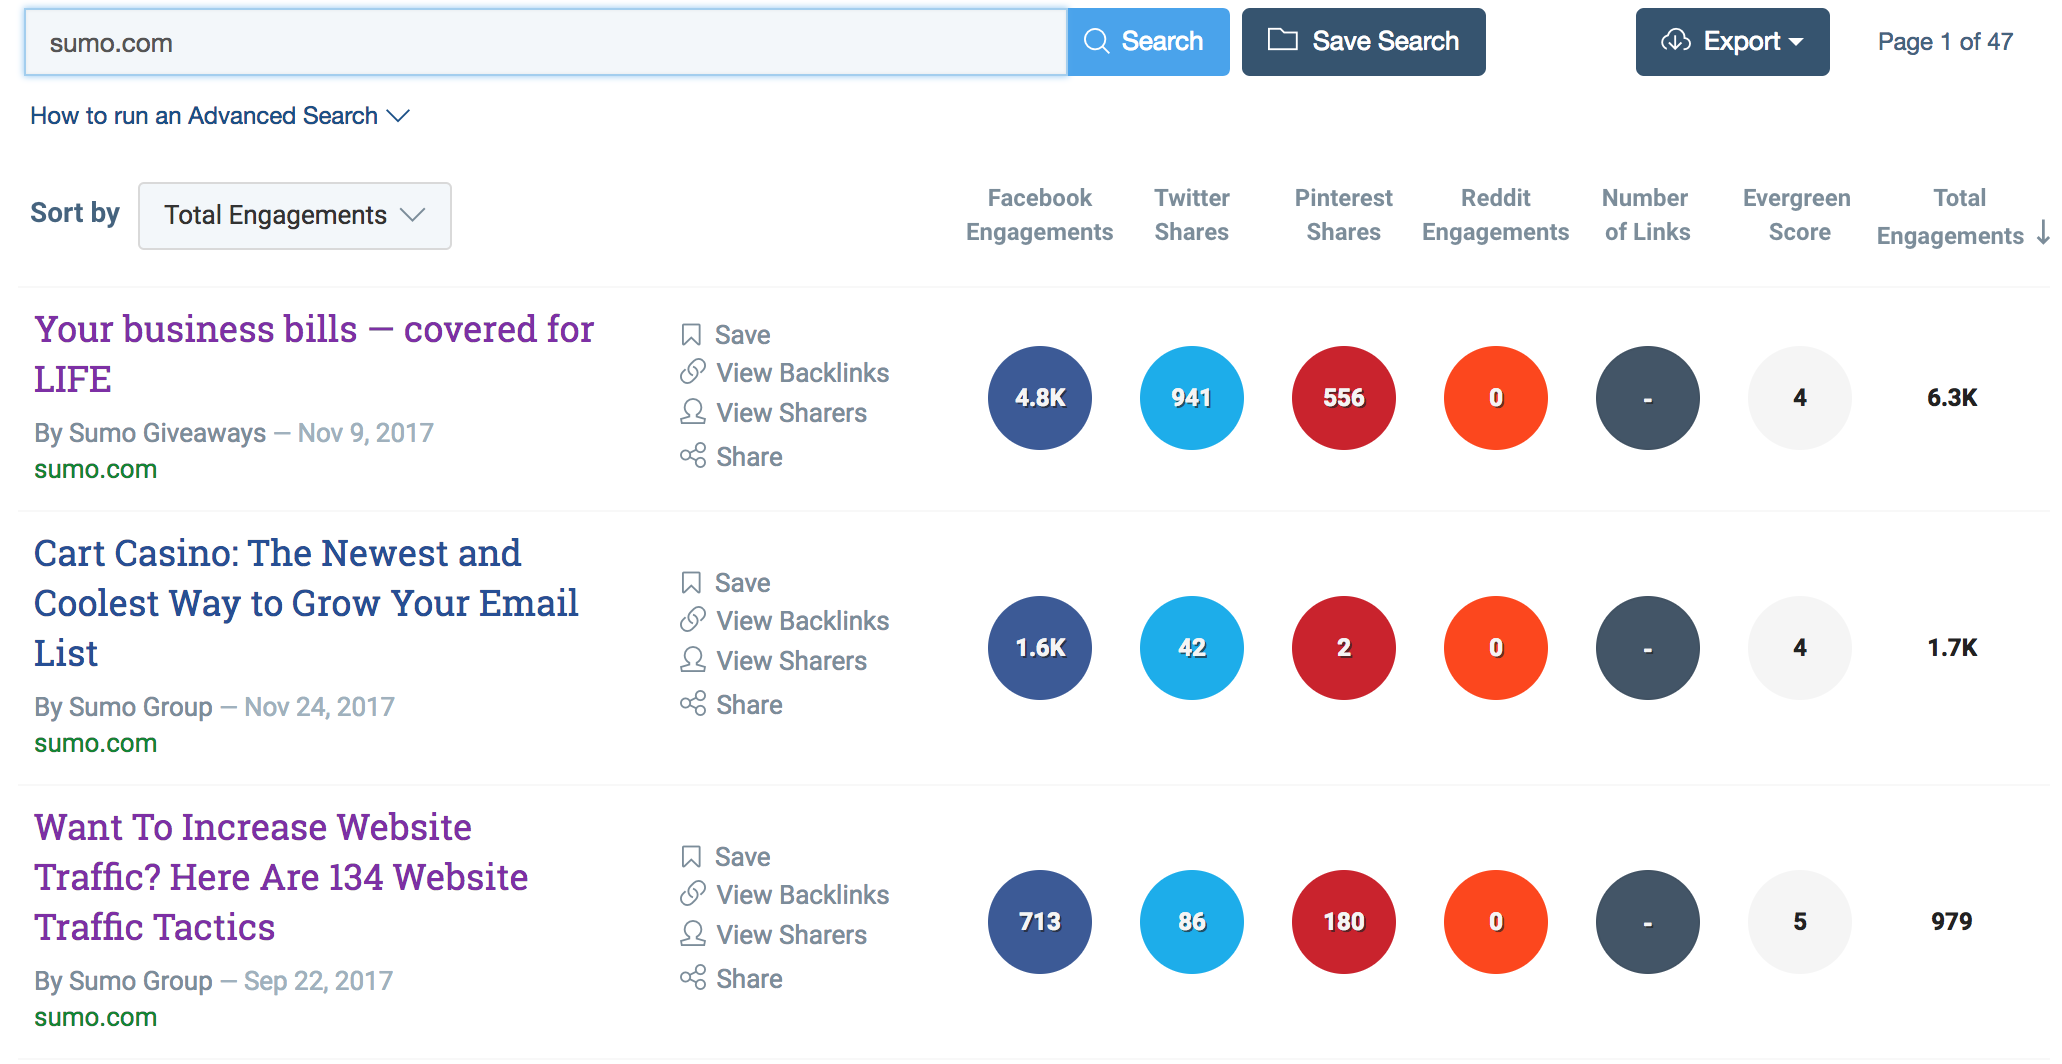
Task: Click the Save Search button
Action: [x=1363, y=42]
